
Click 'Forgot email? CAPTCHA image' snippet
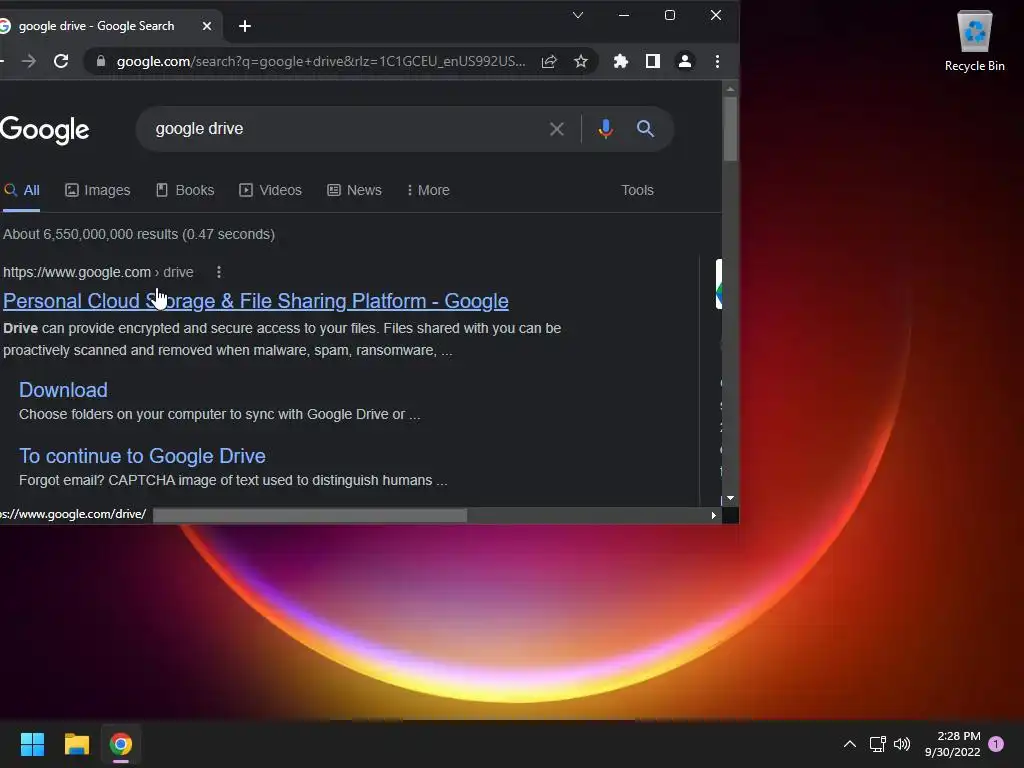click(x=233, y=480)
